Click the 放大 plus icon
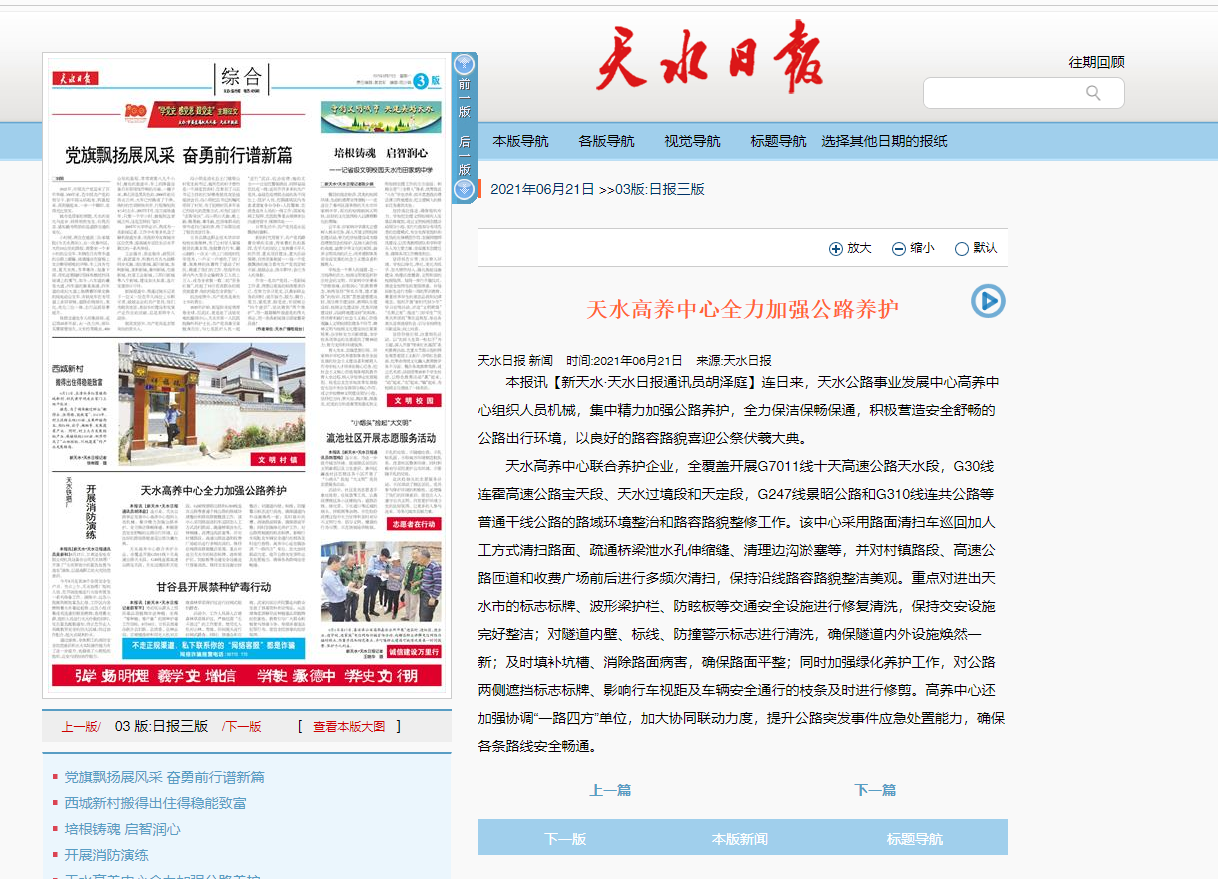 coord(836,249)
